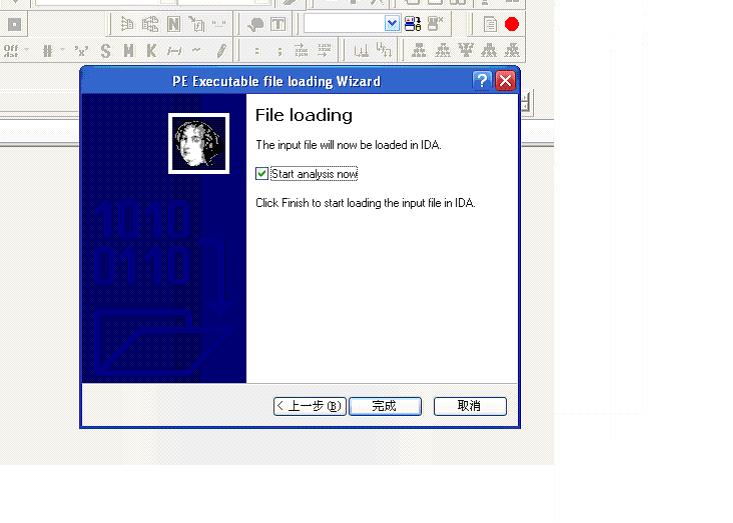
Task: Click the quoted dots string icon
Action: click(219, 23)
